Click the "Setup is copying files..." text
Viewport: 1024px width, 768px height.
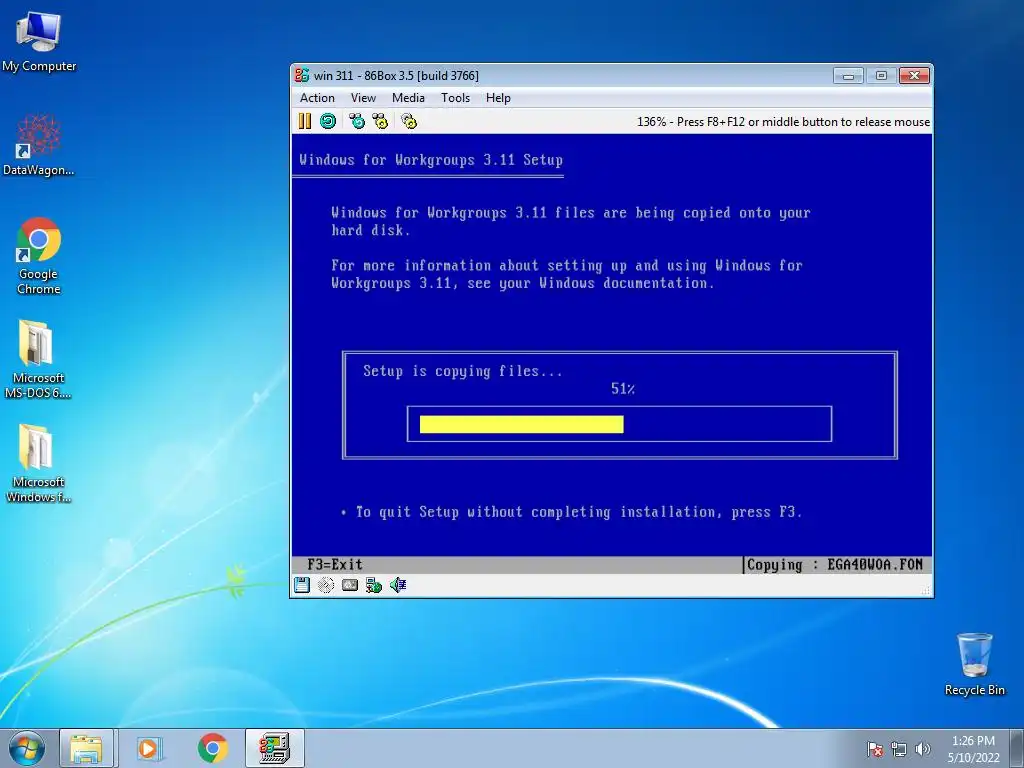[462, 371]
